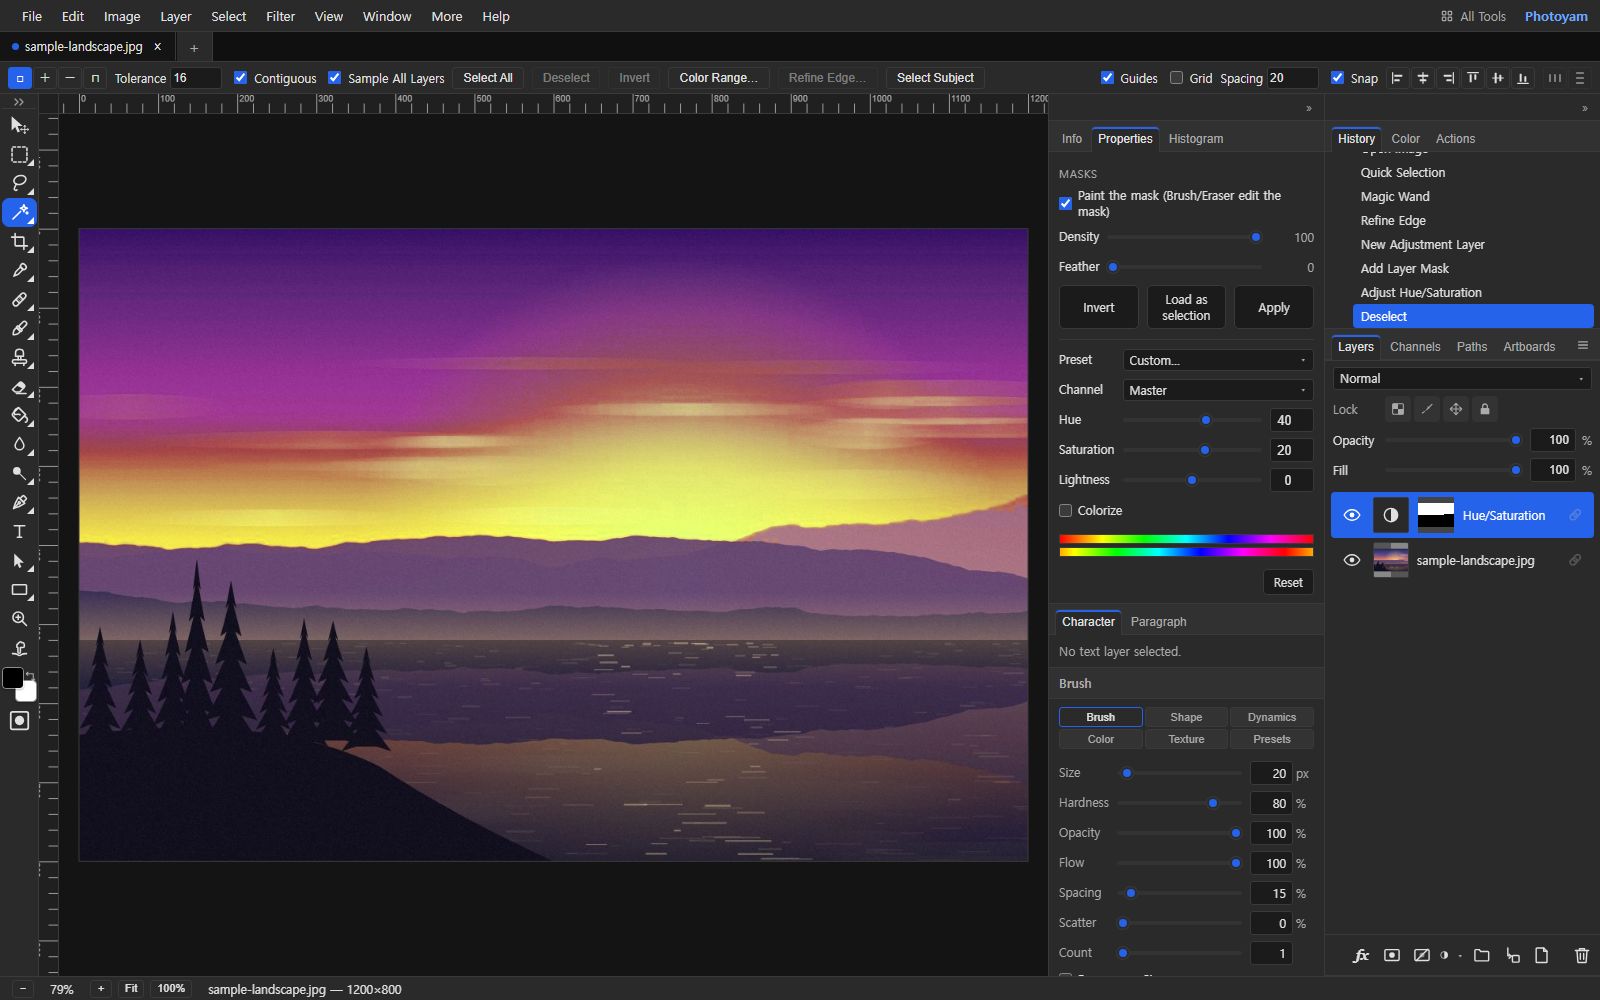Hide the Hue/Saturation layer
The height and width of the screenshot is (1000, 1600).
1352,515
